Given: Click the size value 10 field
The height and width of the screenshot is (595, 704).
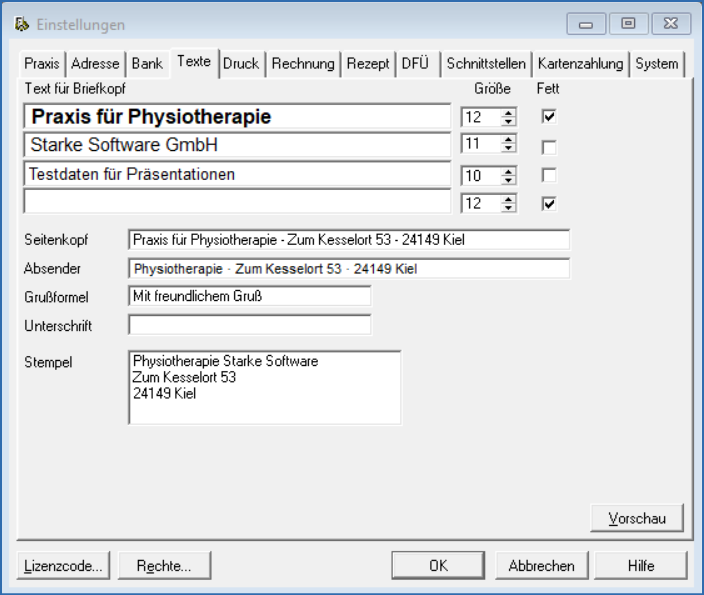Looking at the screenshot, I should tap(480, 176).
